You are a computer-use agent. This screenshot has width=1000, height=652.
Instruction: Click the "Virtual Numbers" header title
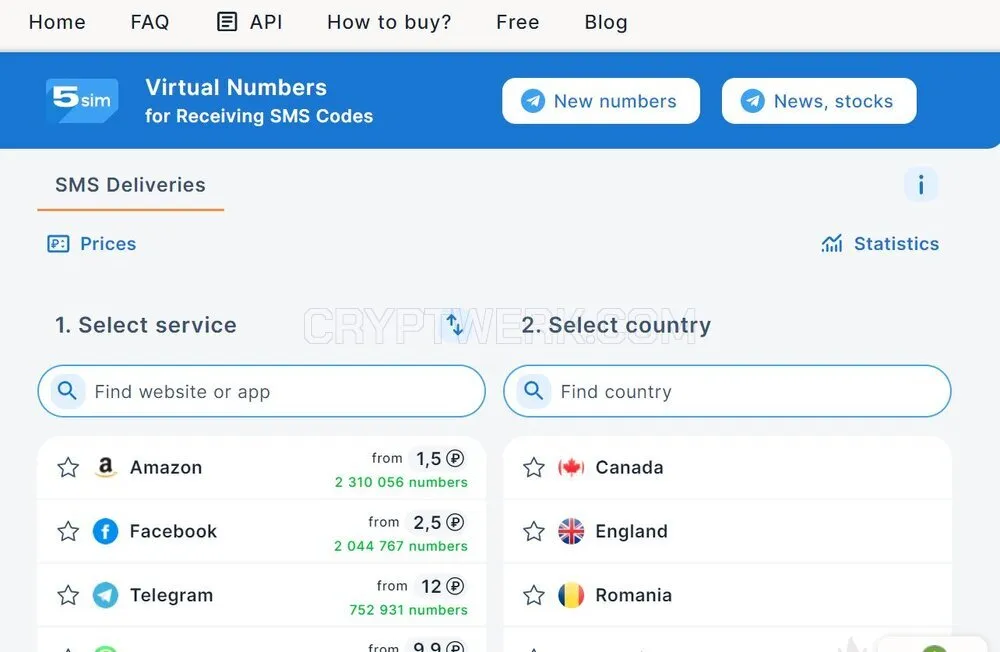(x=236, y=87)
